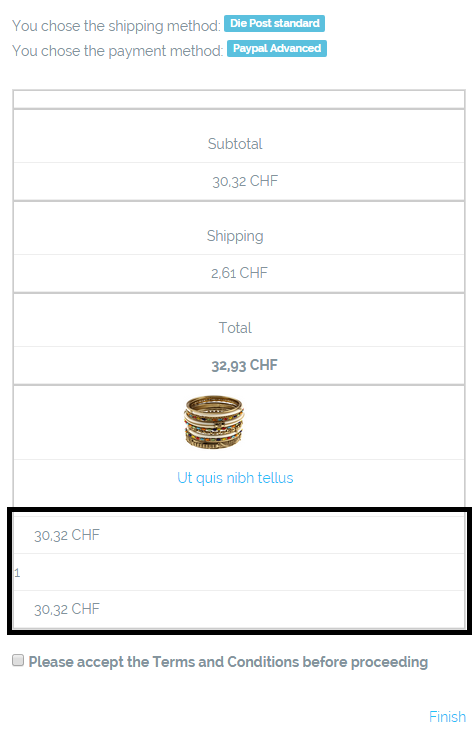Select the quantity value 1 in product row
Viewport: 472px width, 747px height.
(x=17, y=573)
